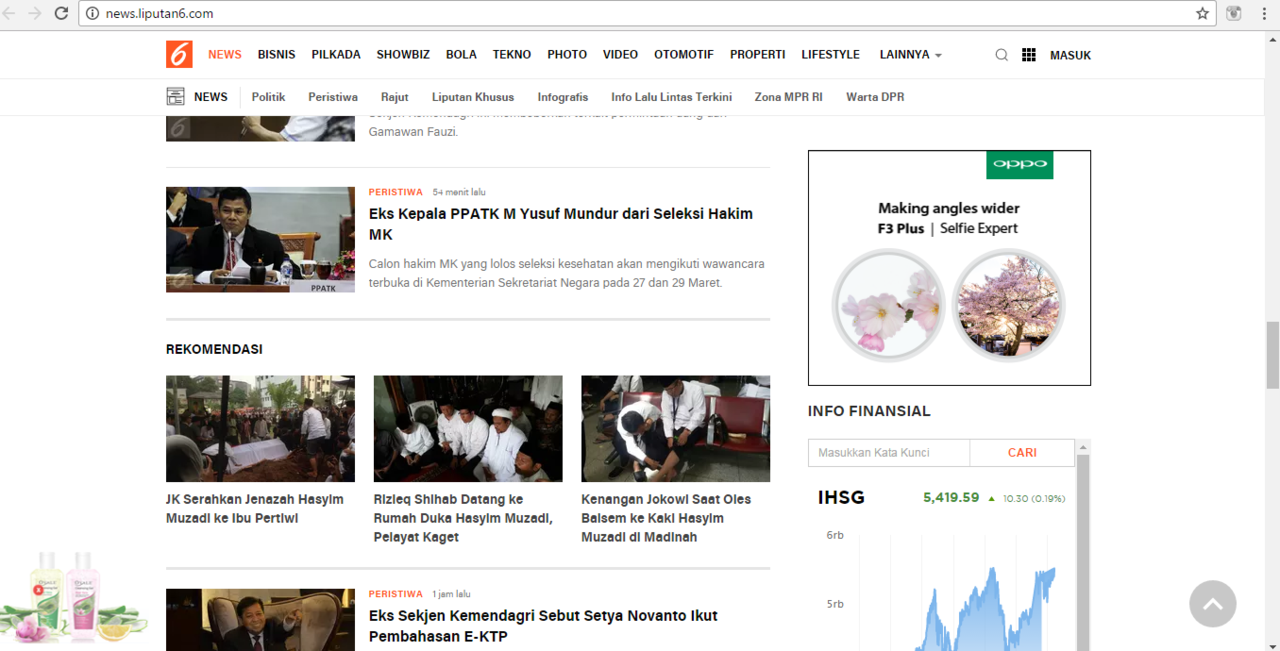
Task: Select the orange NEWS top menu item
Action: tap(225, 55)
